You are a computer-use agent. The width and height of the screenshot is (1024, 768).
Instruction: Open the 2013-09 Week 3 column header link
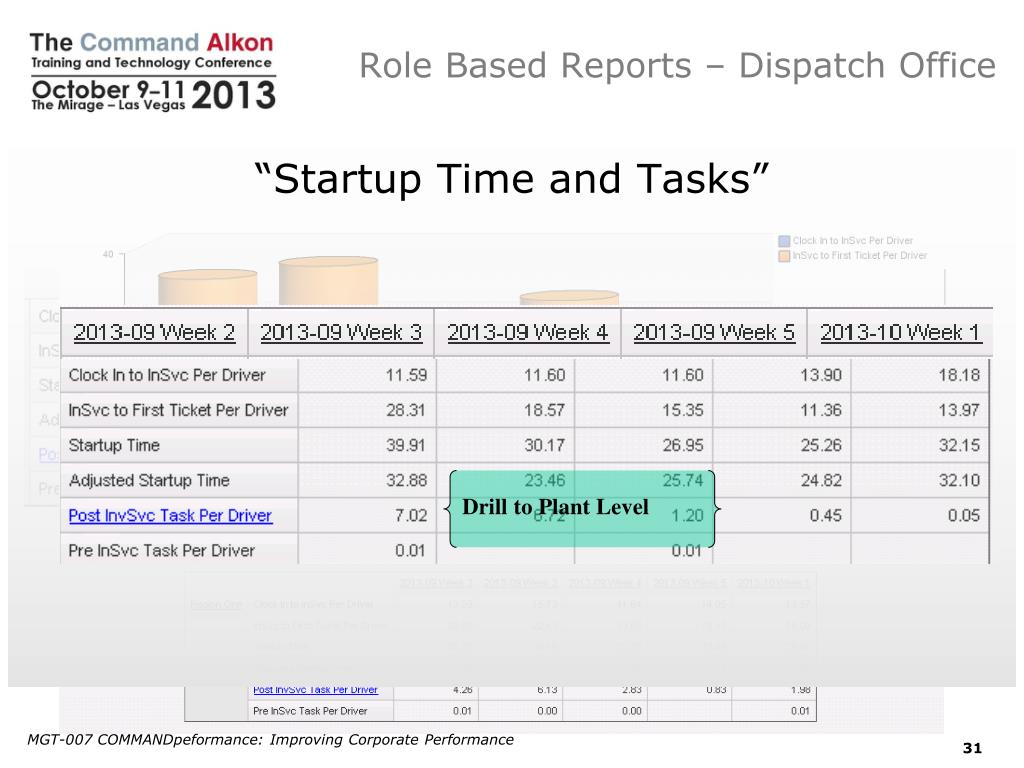(x=341, y=332)
